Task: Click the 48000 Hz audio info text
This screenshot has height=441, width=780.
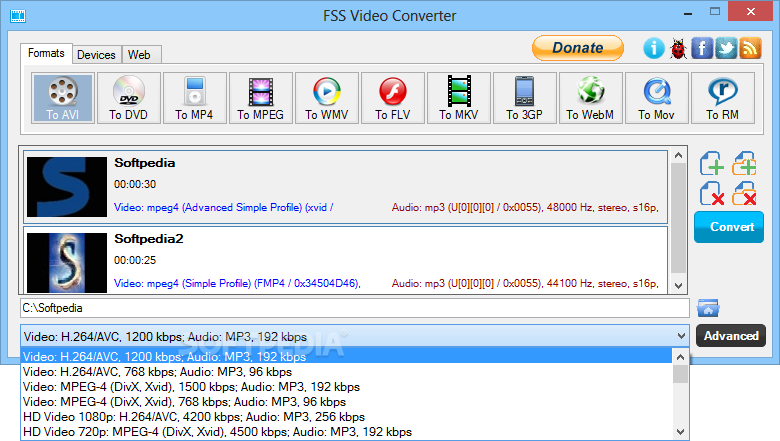Action: tap(525, 207)
